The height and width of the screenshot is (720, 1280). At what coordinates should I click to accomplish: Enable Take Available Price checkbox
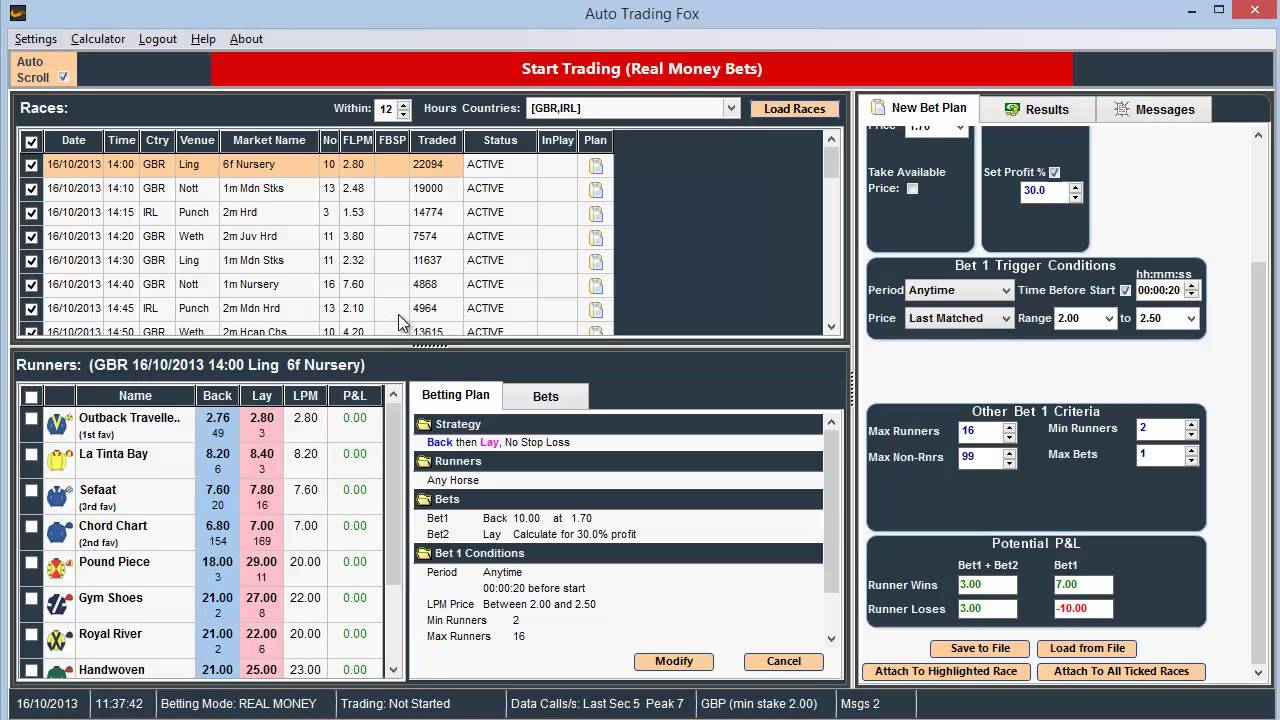click(x=912, y=188)
